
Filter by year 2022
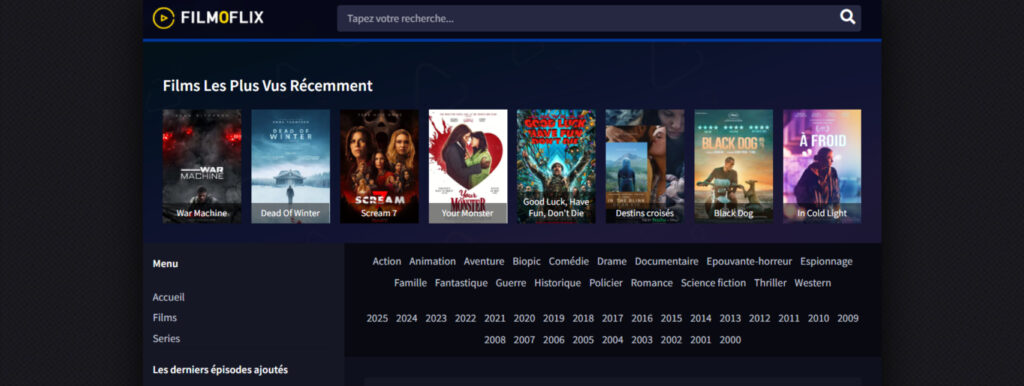pos(465,319)
